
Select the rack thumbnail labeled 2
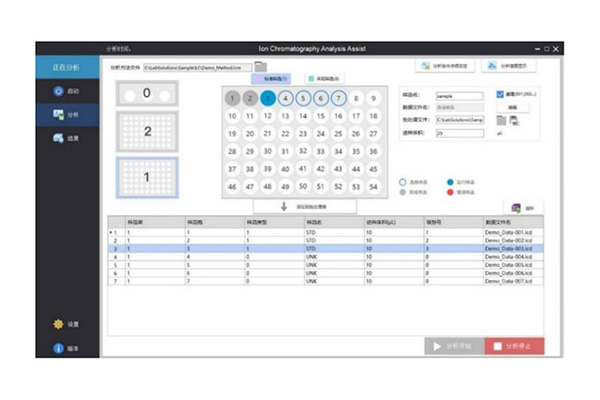(x=147, y=132)
